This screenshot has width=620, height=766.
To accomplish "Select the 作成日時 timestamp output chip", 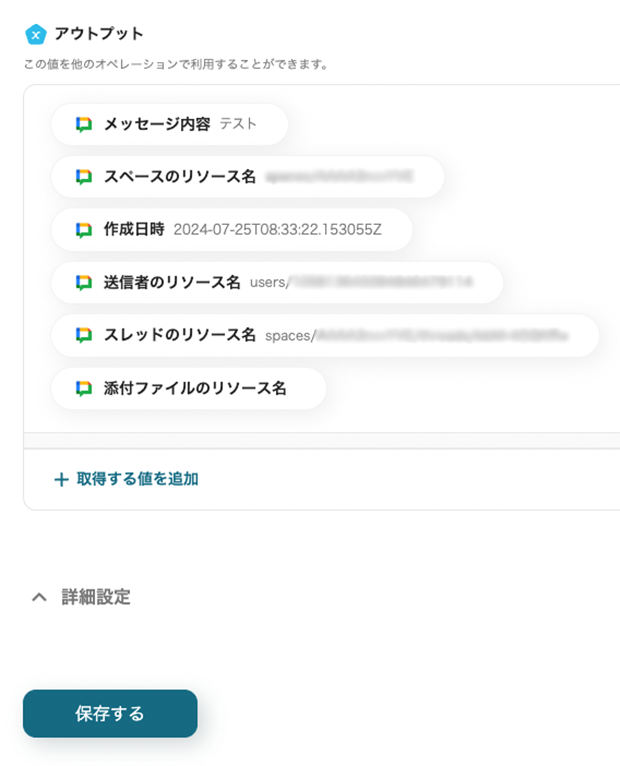I will 232,230.
